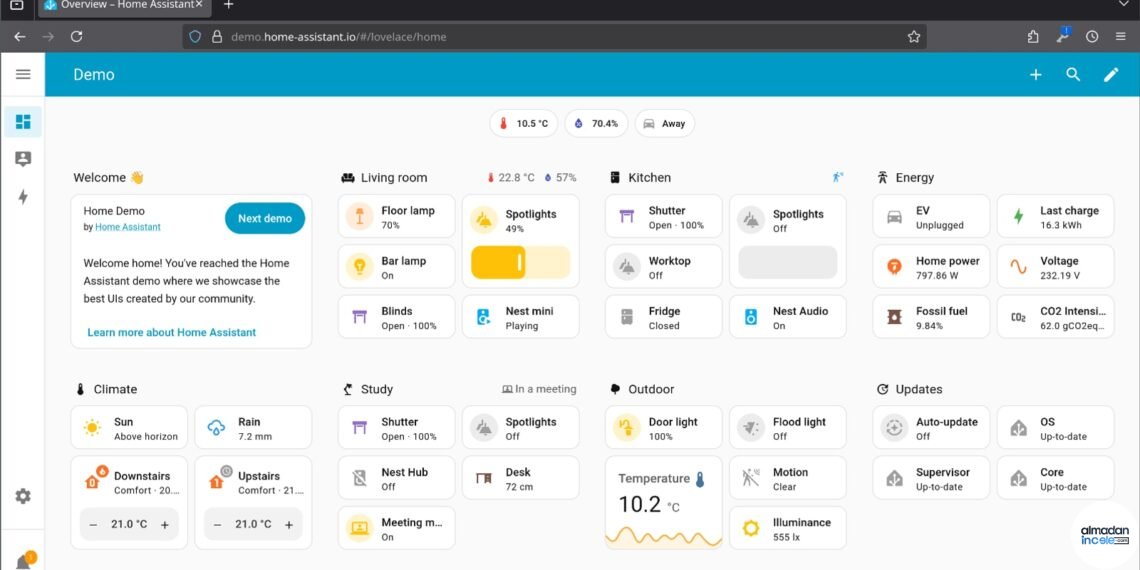Increase Downstairs temperature with plus

(165, 525)
